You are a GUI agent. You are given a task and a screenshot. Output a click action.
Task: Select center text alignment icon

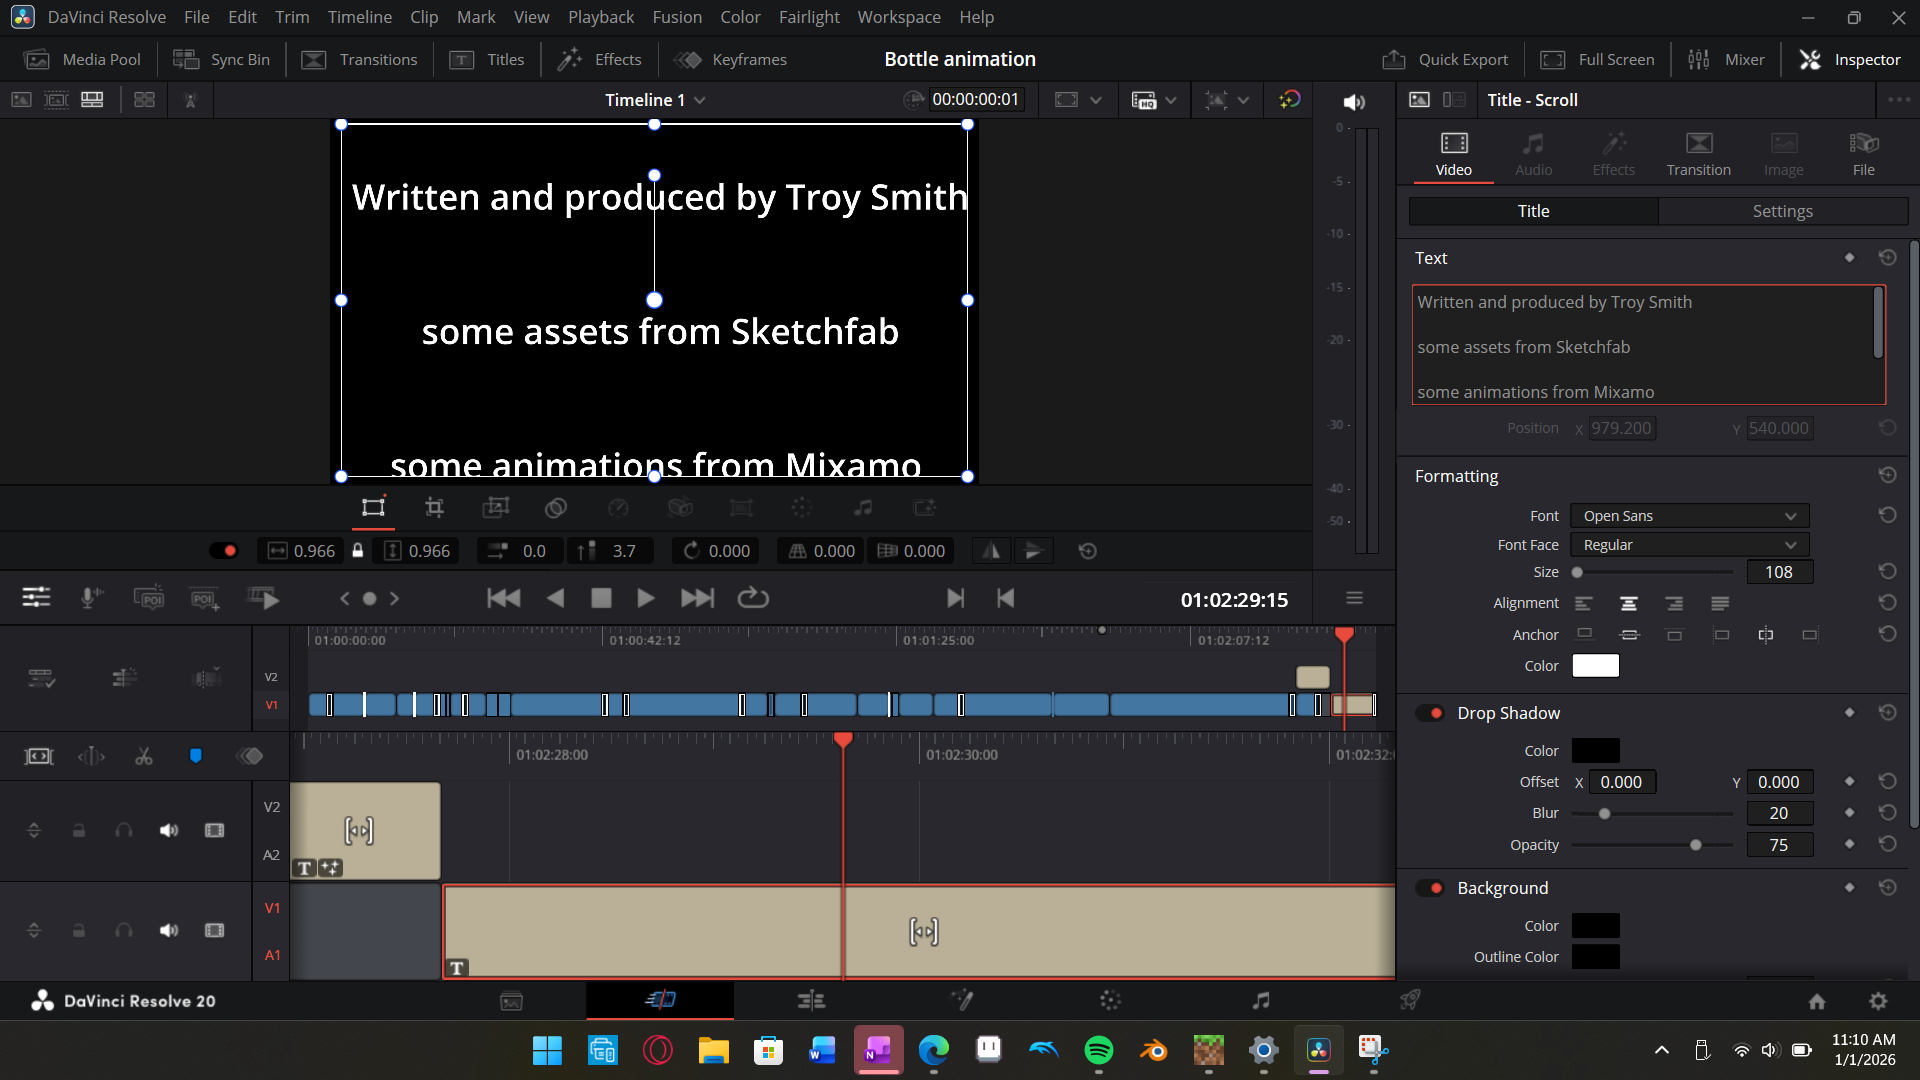[x=1628, y=603]
